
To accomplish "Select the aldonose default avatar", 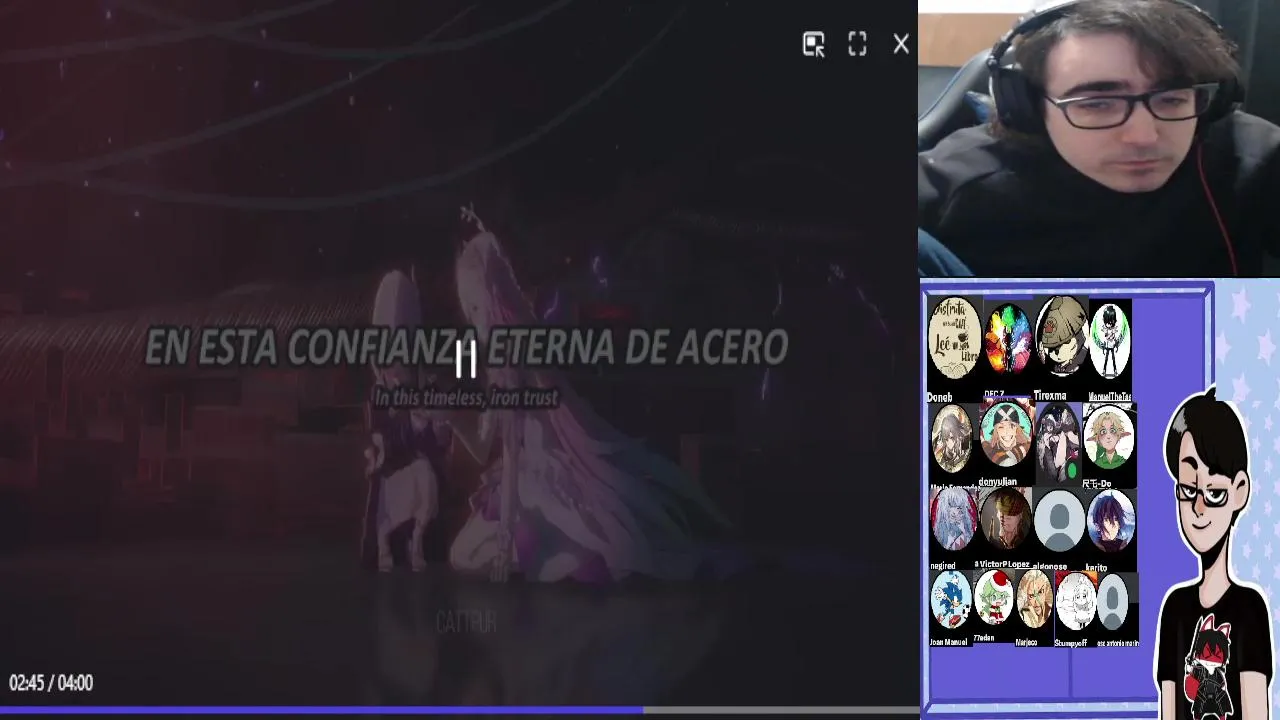I will 1059,520.
